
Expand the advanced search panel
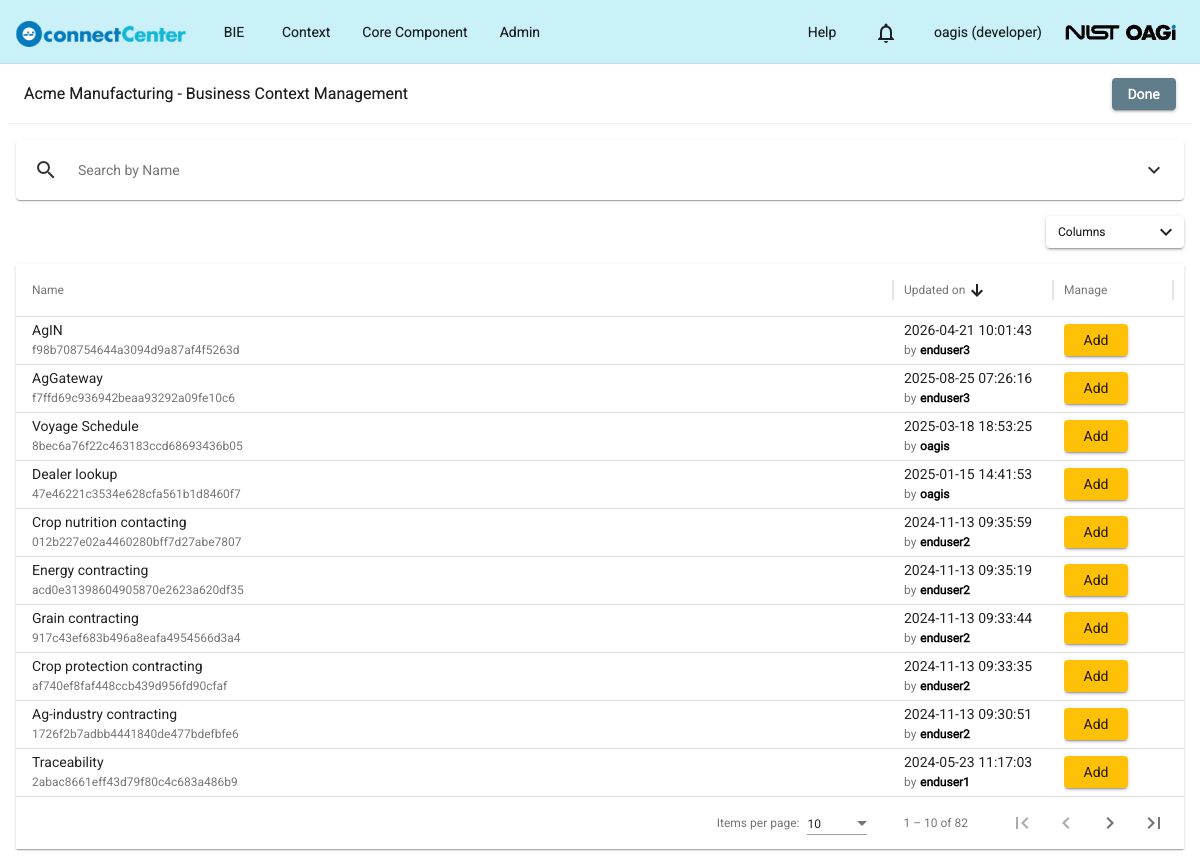(x=1154, y=170)
